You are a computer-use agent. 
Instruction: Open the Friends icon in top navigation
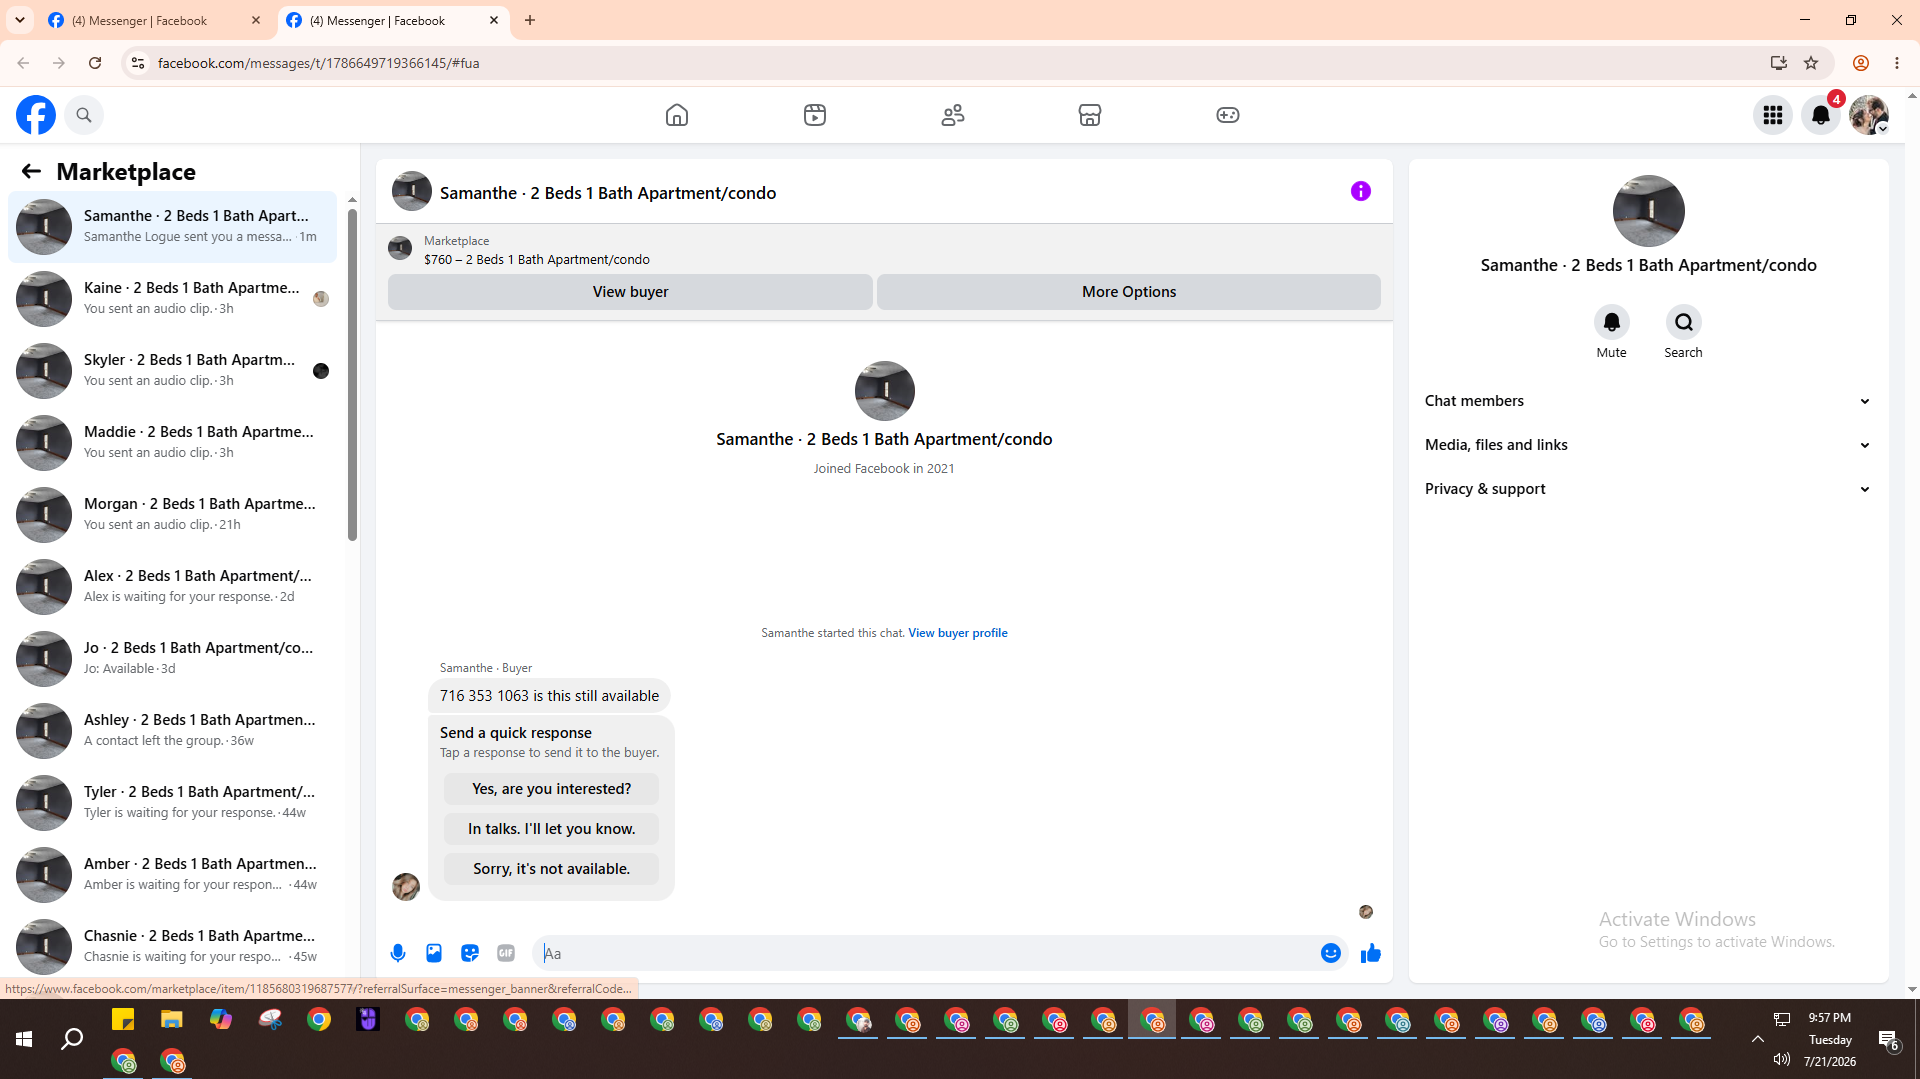pyautogui.click(x=953, y=115)
